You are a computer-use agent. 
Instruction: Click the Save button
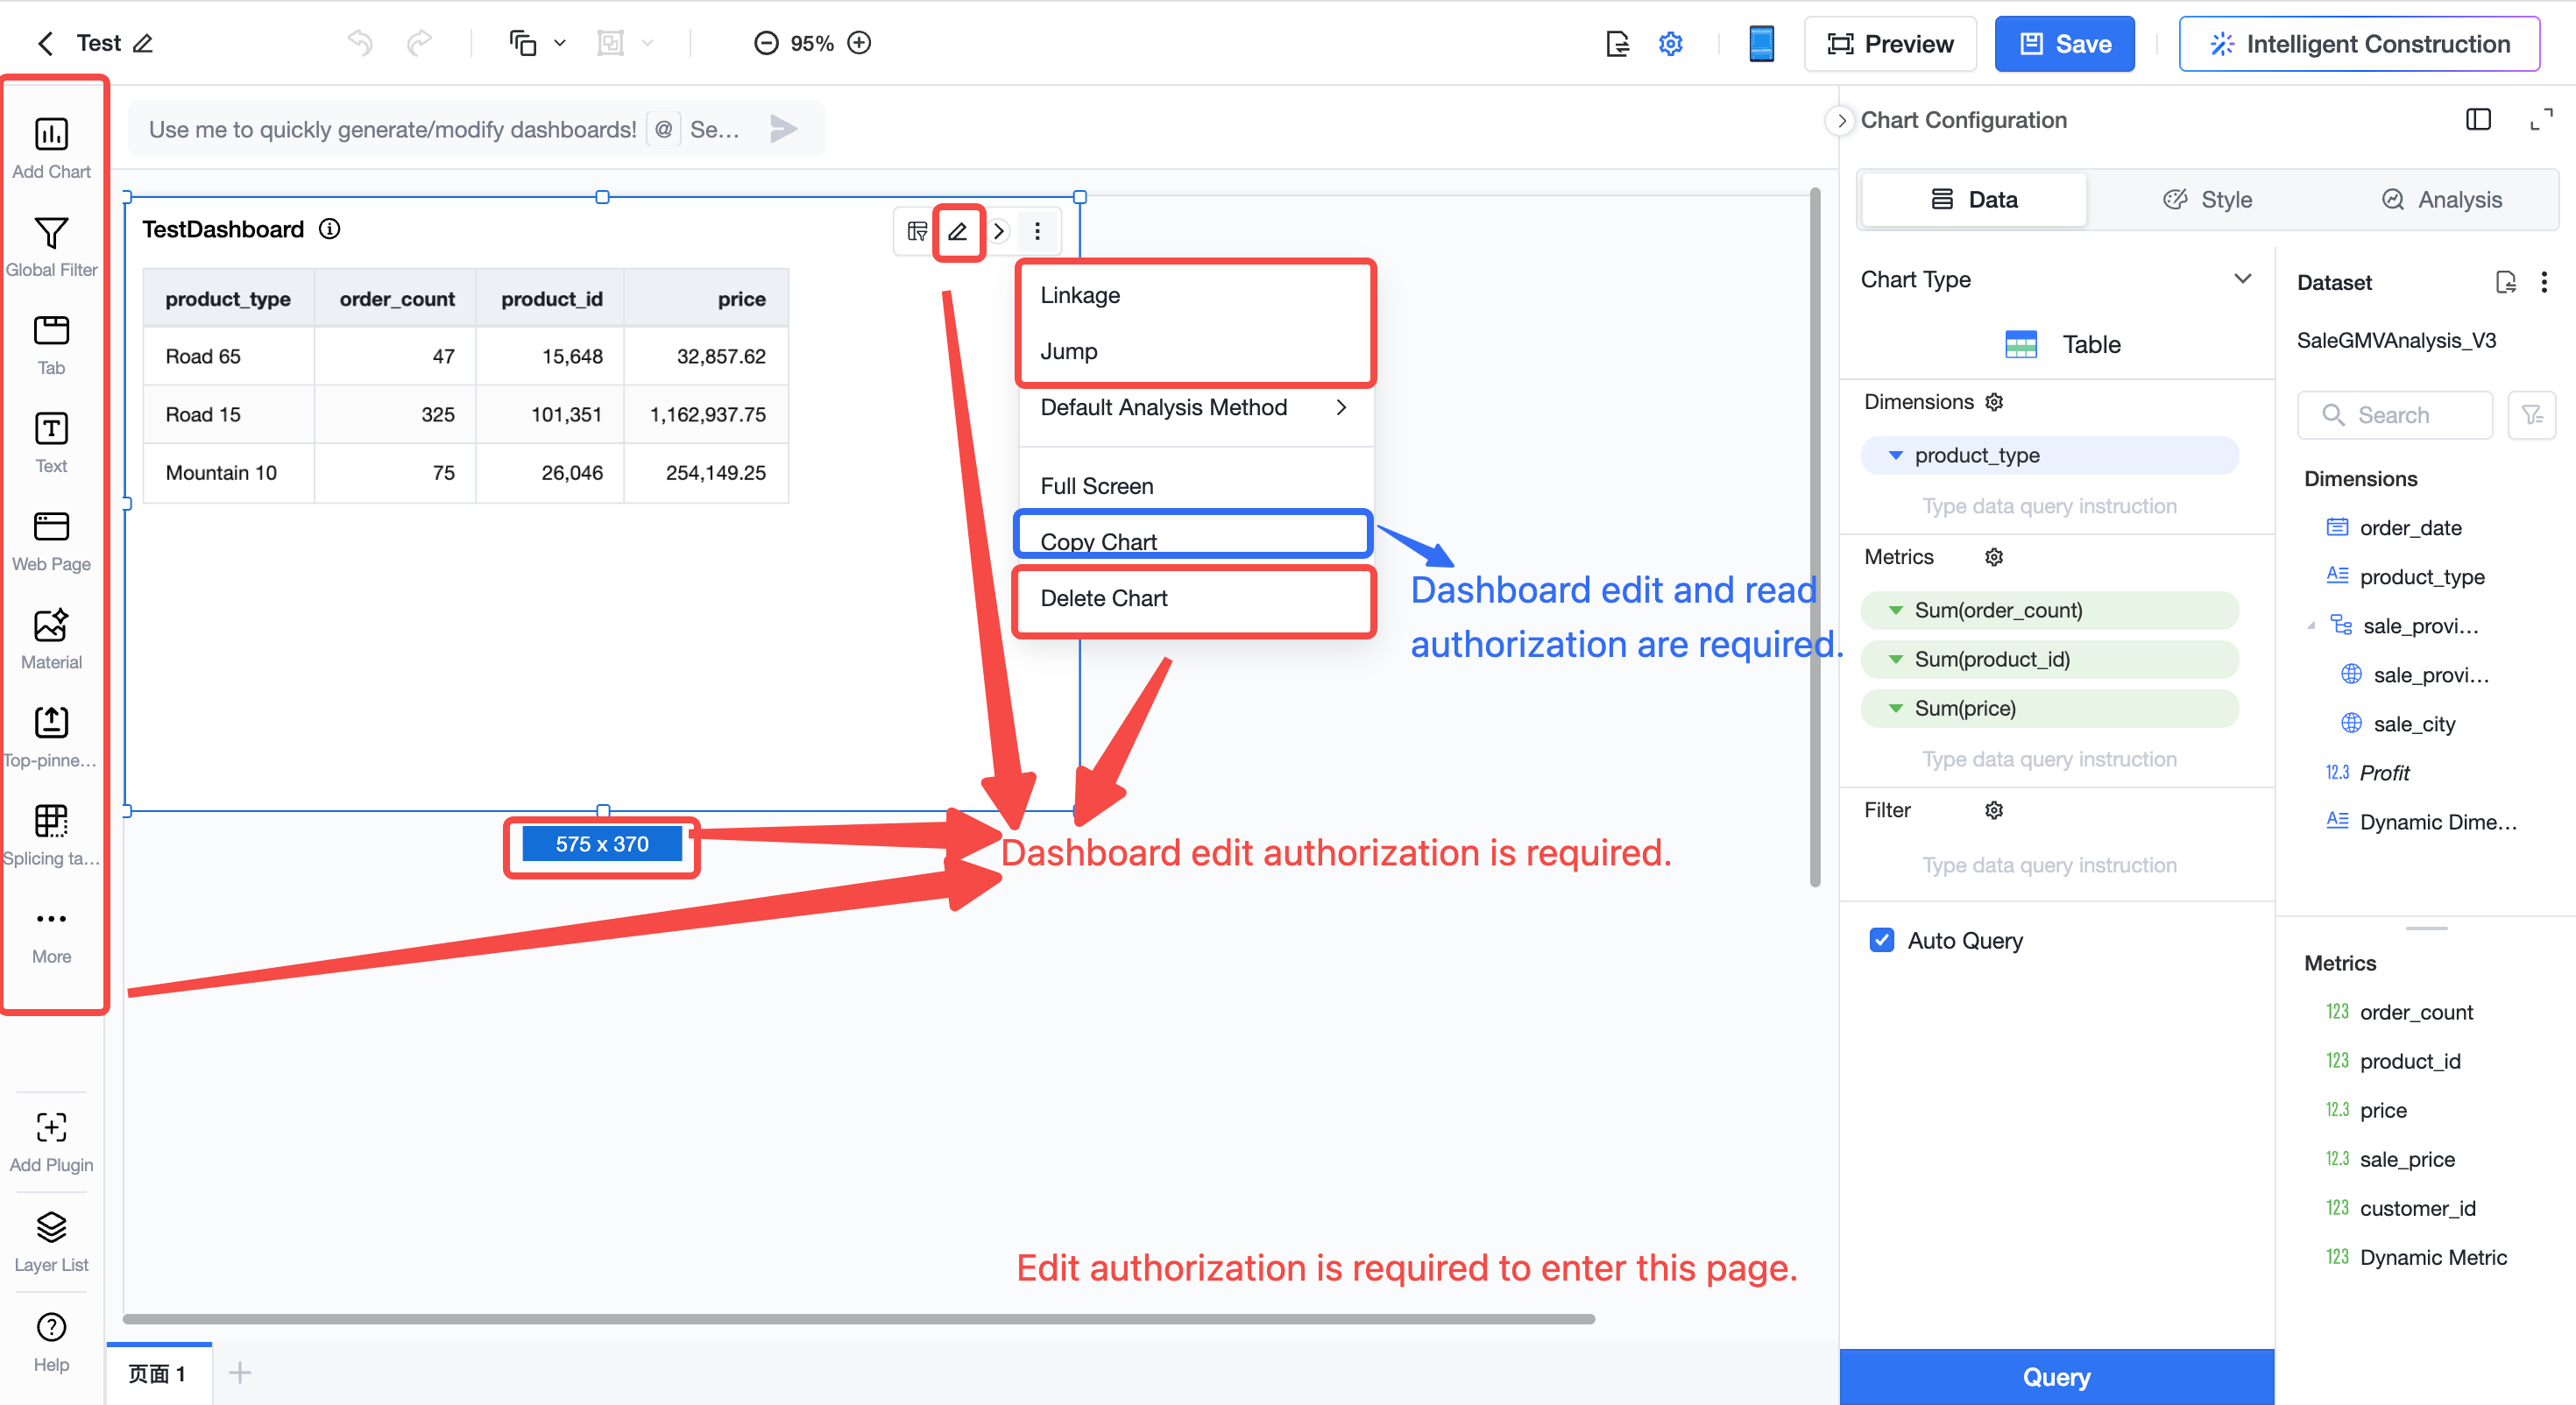pos(2064,43)
